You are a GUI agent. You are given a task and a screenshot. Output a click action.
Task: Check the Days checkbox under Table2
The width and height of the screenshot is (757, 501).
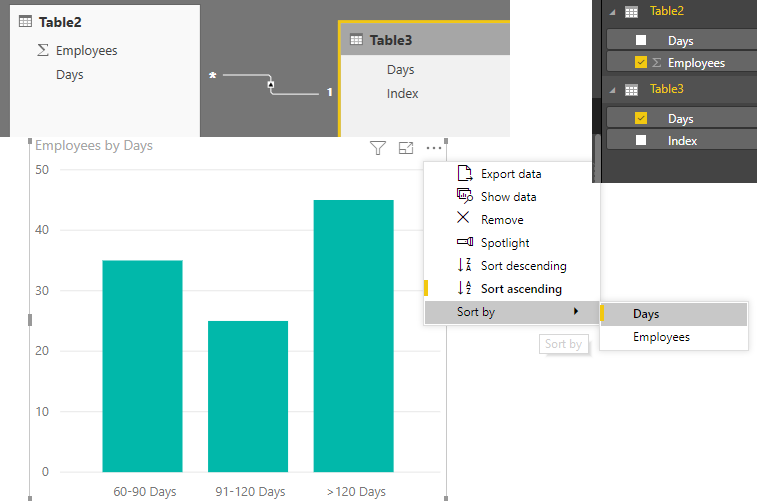coord(641,40)
